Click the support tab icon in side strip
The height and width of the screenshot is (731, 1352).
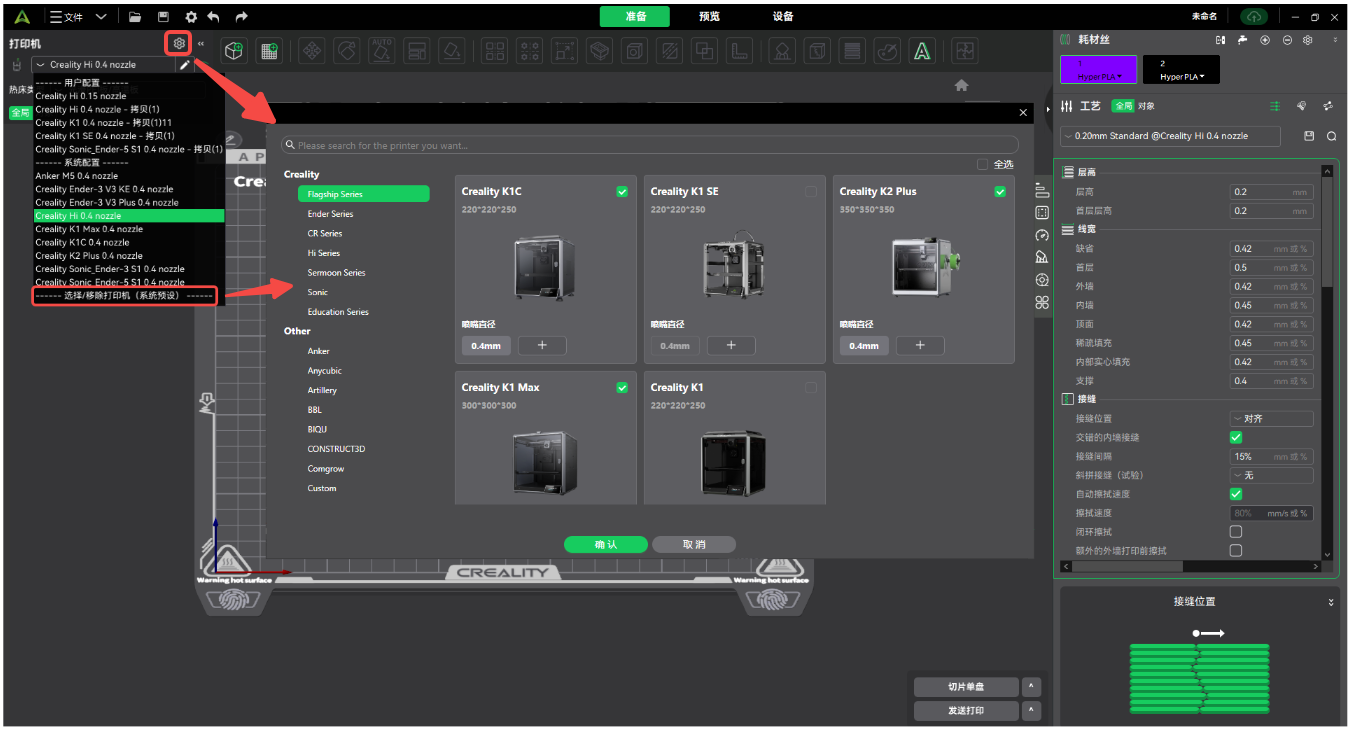pos(1042,257)
